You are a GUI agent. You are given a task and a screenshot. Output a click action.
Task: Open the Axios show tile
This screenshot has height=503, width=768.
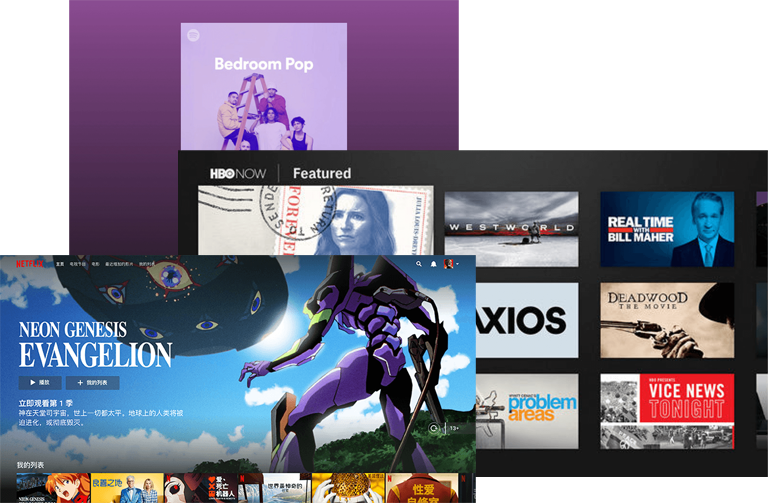point(527,320)
